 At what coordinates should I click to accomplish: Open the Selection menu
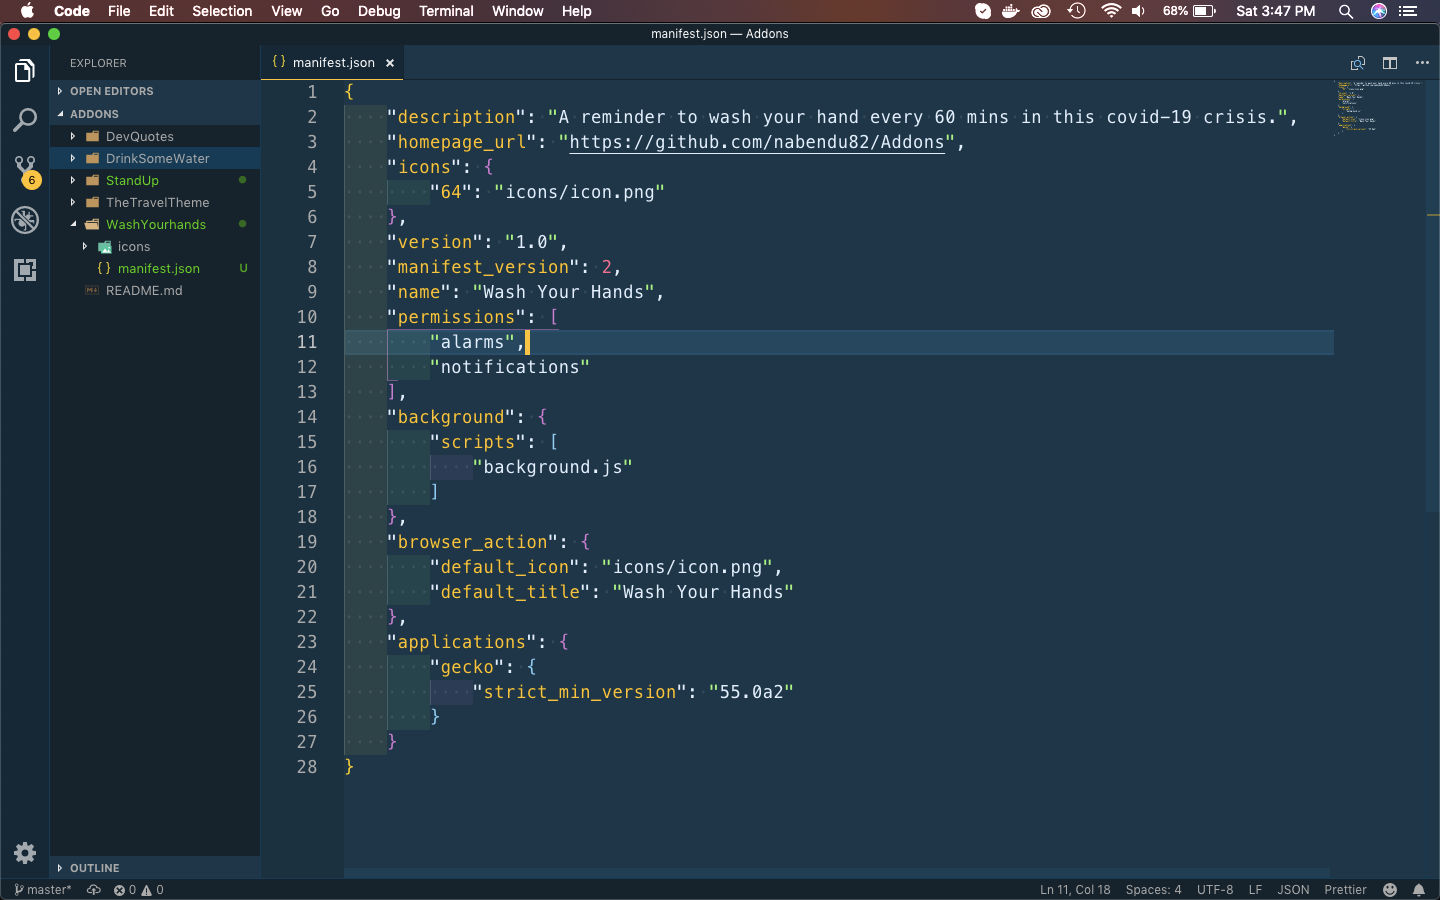222,11
